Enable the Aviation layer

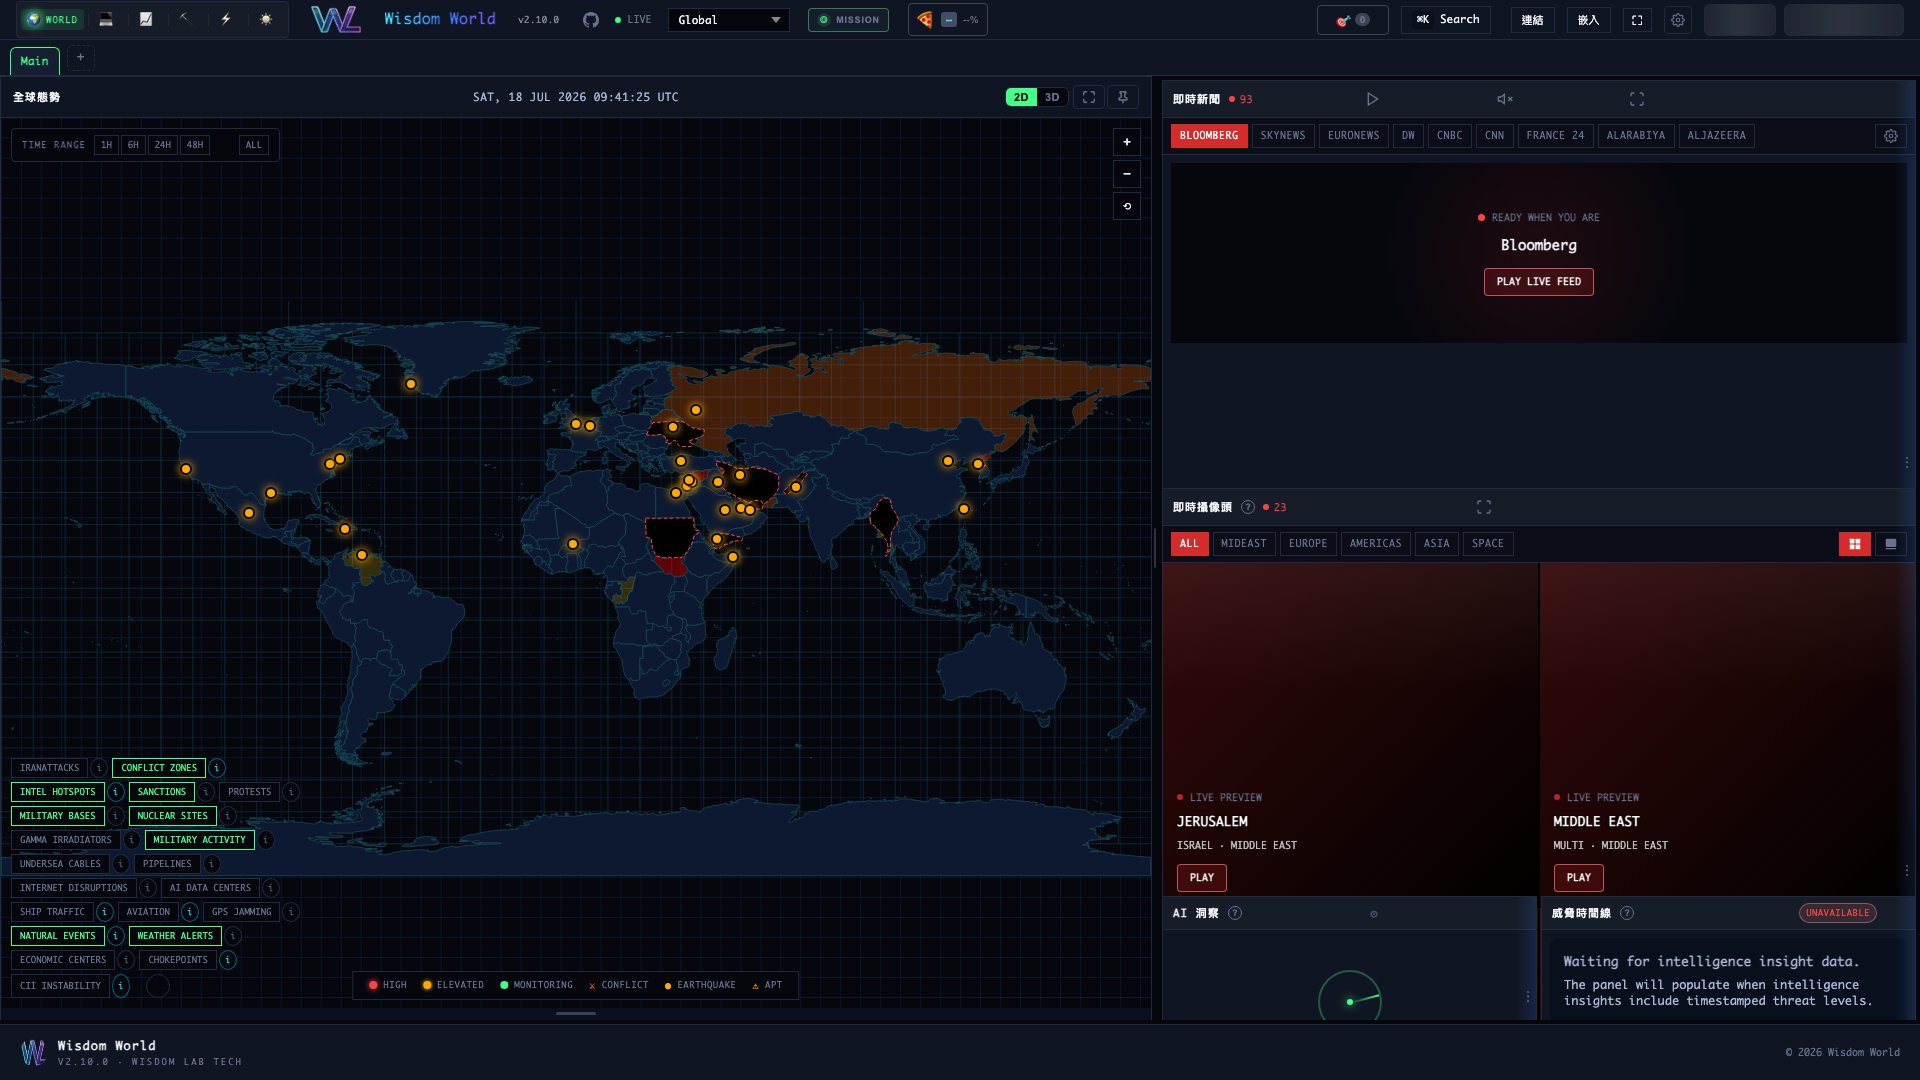tap(149, 912)
